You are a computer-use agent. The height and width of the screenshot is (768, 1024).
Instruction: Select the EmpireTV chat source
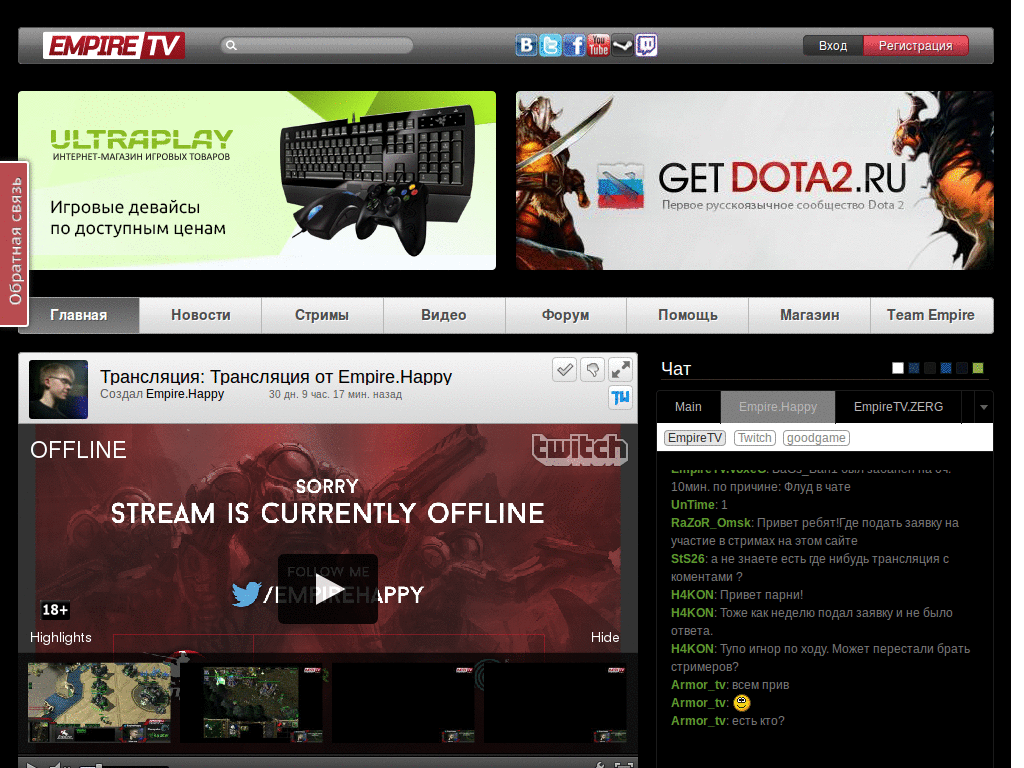click(x=695, y=438)
